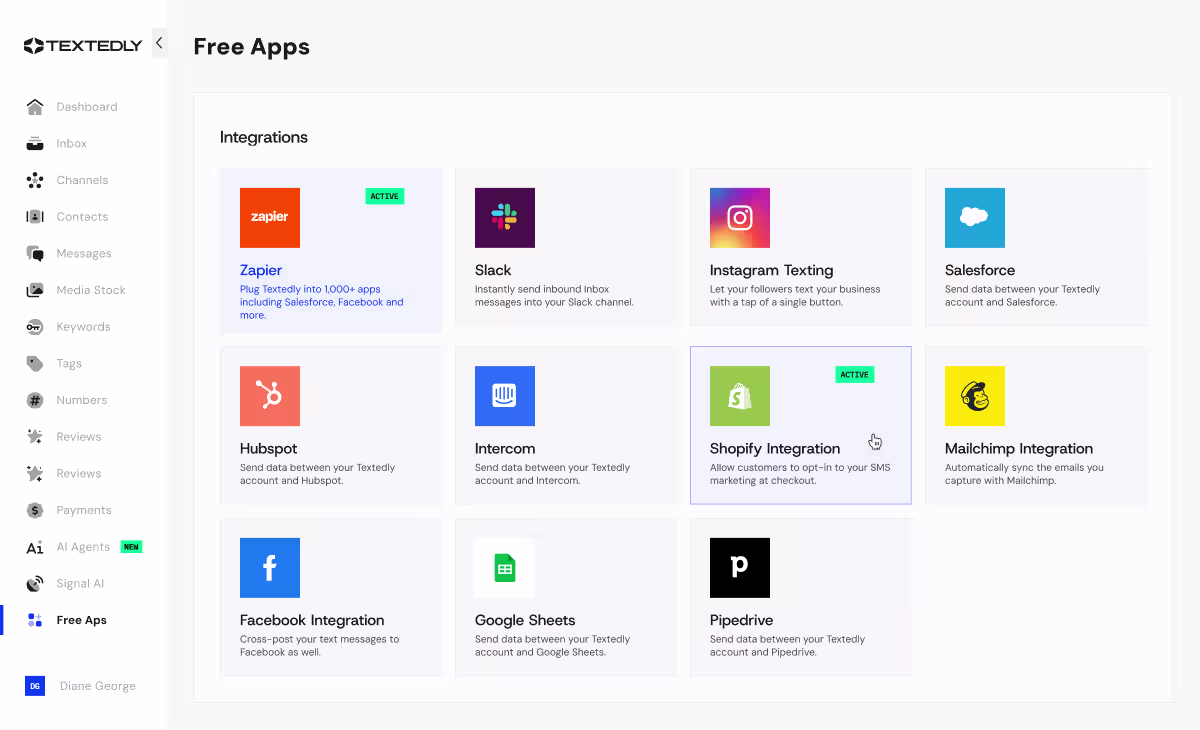Click the Payments dollar icon
Image resolution: width=1200 pixels, height=730 pixels.
(x=35, y=510)
